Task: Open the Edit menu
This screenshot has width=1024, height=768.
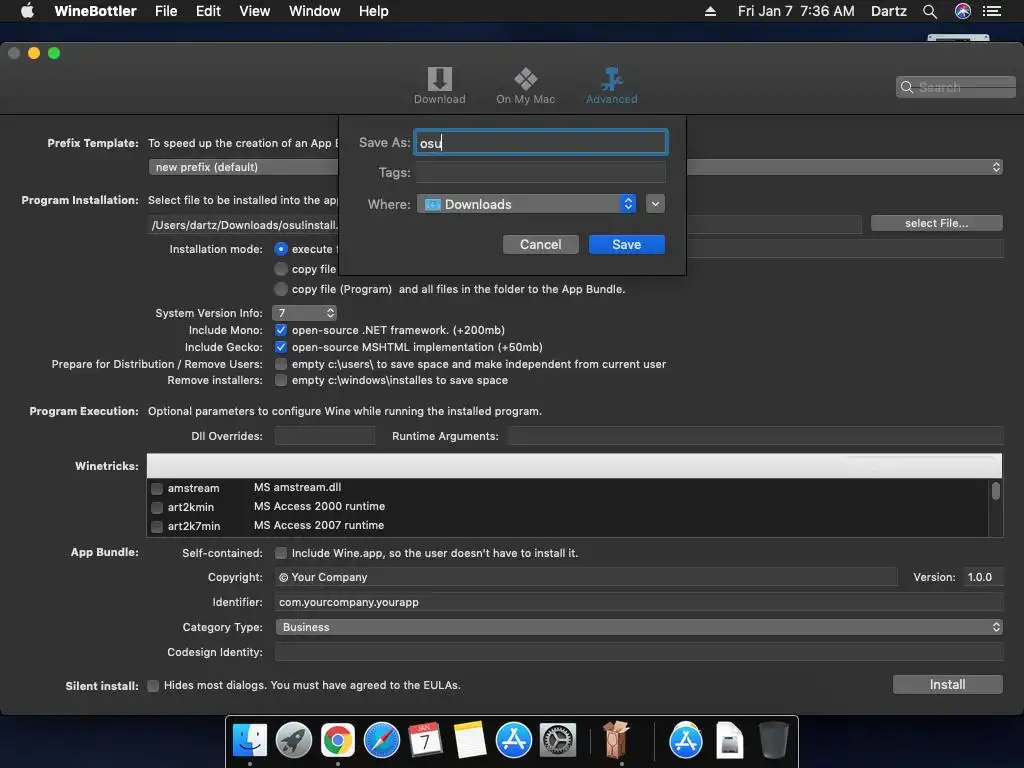Action: pyautogui.click(x=208, y=11)
